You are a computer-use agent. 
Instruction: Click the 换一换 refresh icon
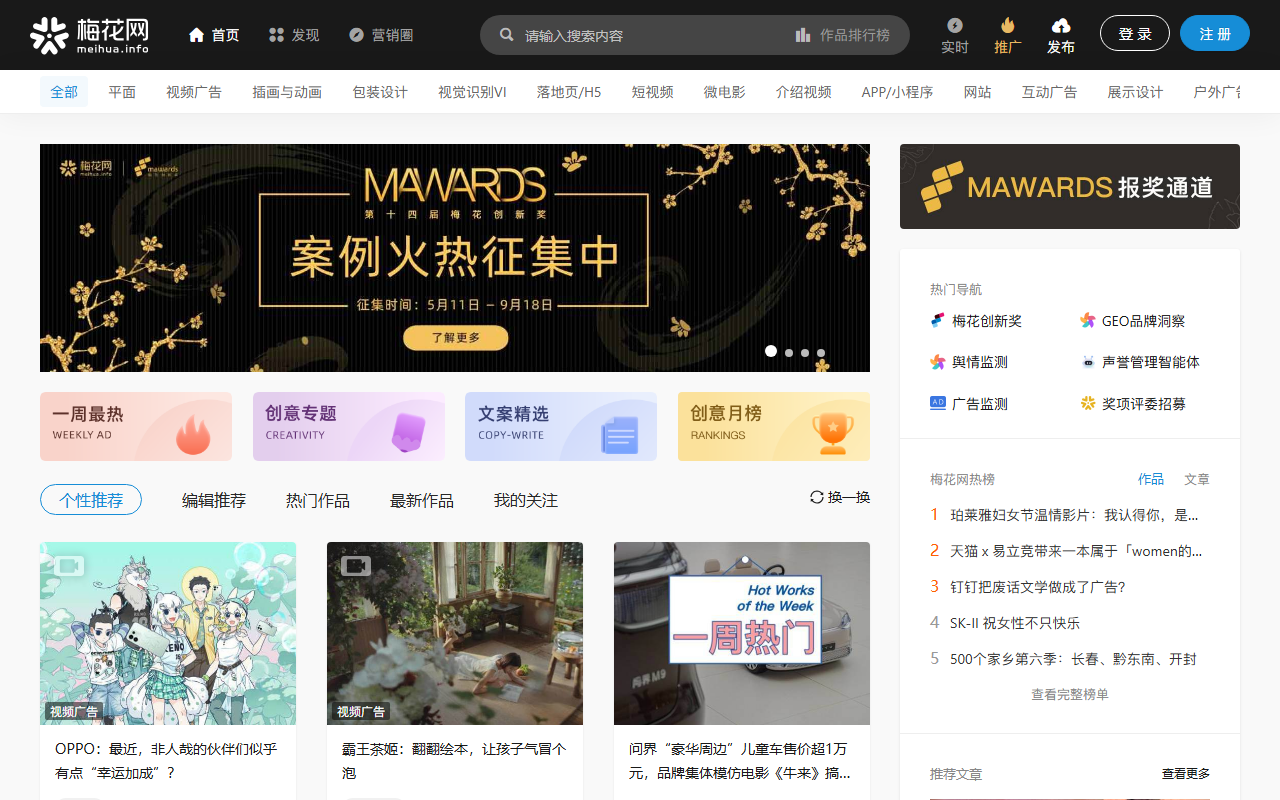817,497
